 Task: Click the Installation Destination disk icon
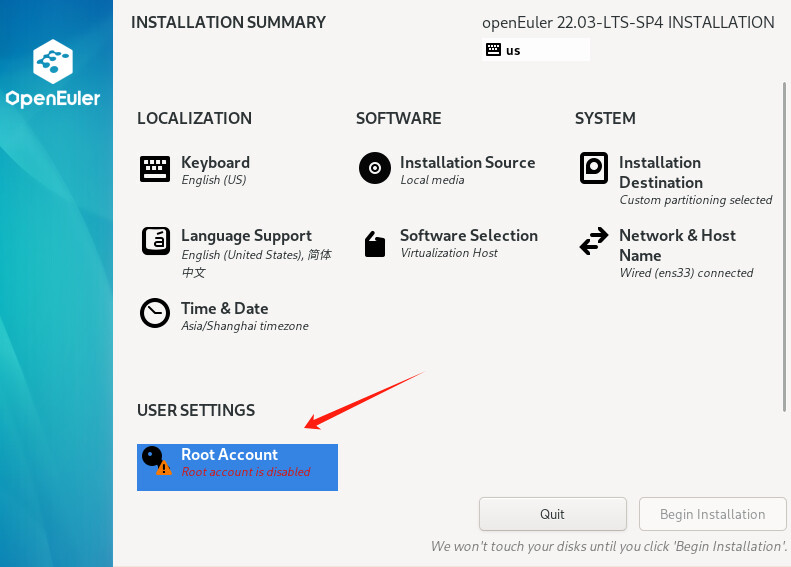point(594,168)
